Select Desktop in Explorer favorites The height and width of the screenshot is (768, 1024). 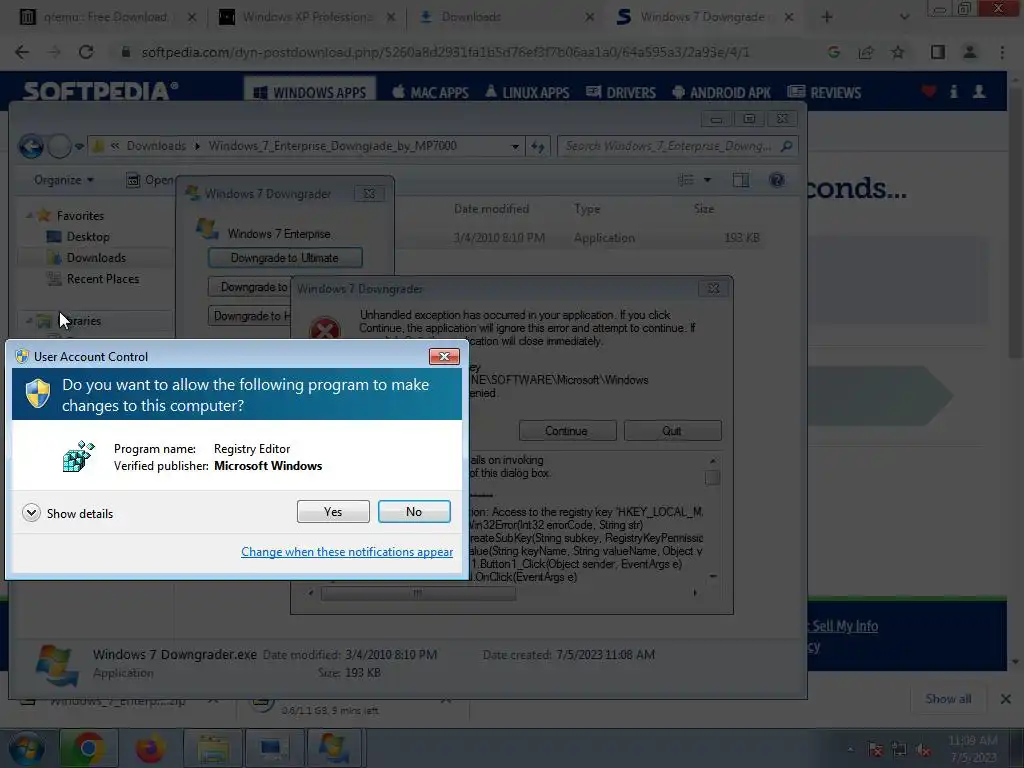pyautogui.click(x=88, y=236)
